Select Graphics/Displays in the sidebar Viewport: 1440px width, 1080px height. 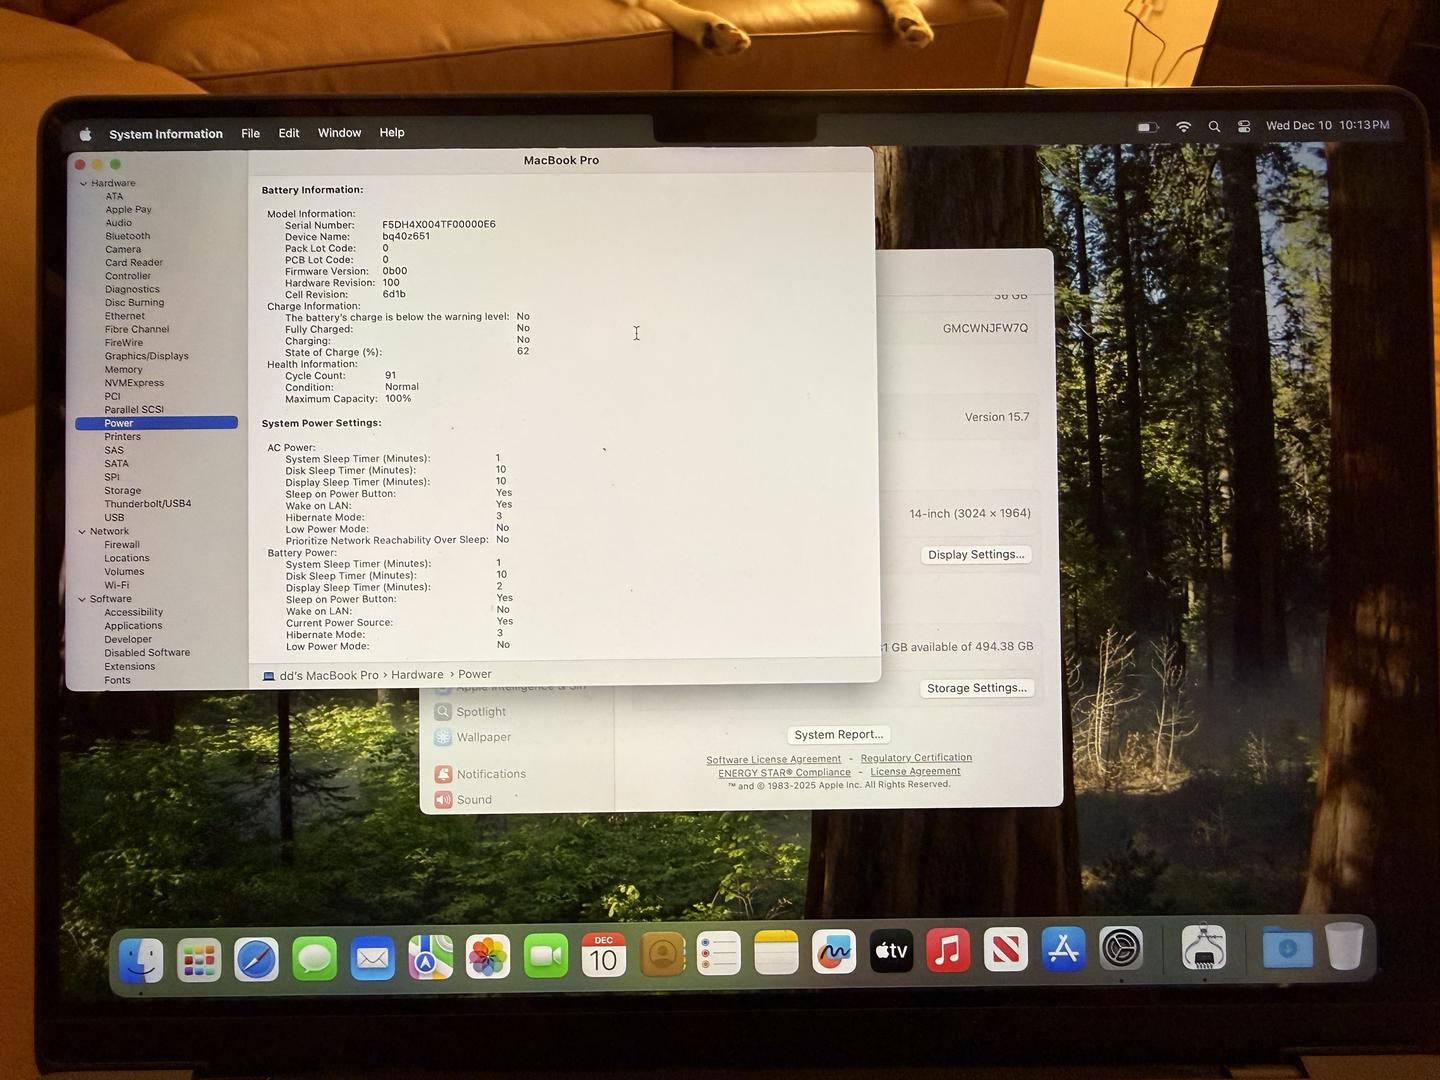tap(146, 356)
